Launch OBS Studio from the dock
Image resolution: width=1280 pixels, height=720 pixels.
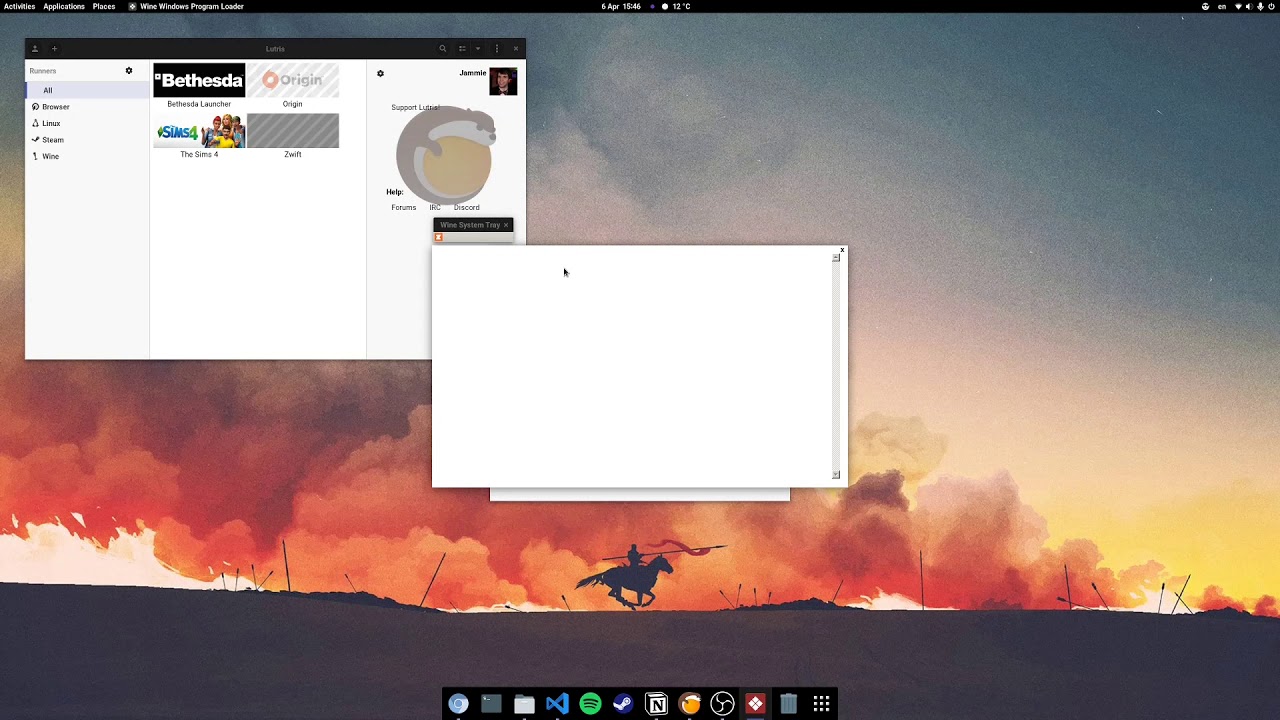tap(722, 704)
